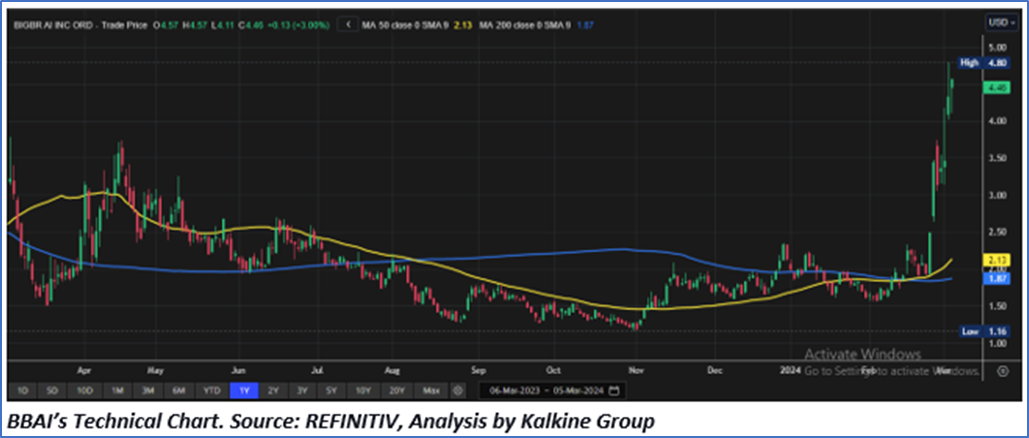Select the 10D time range

point(85,391)
